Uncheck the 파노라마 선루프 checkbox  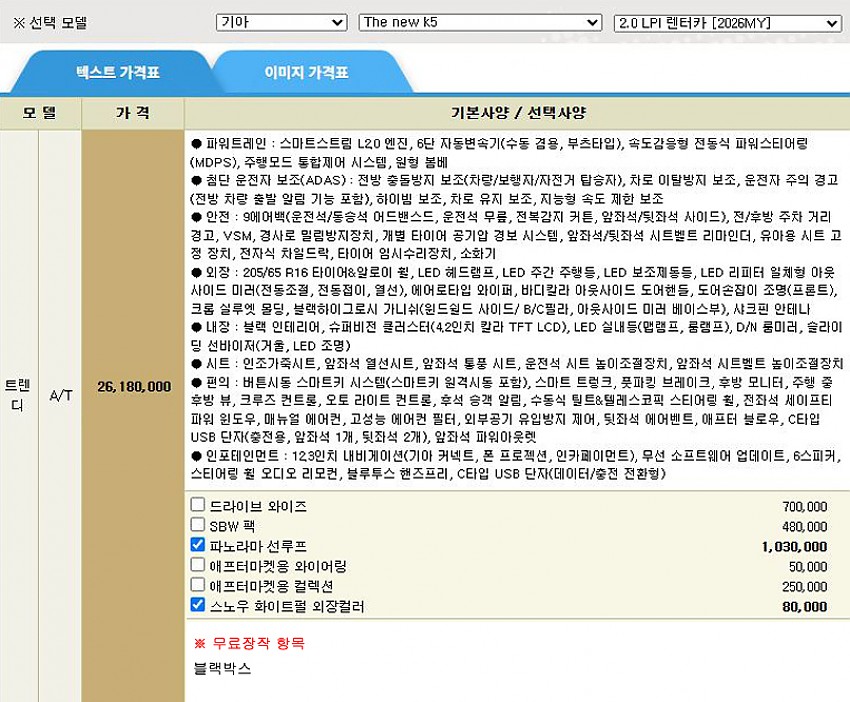(198, 545)
